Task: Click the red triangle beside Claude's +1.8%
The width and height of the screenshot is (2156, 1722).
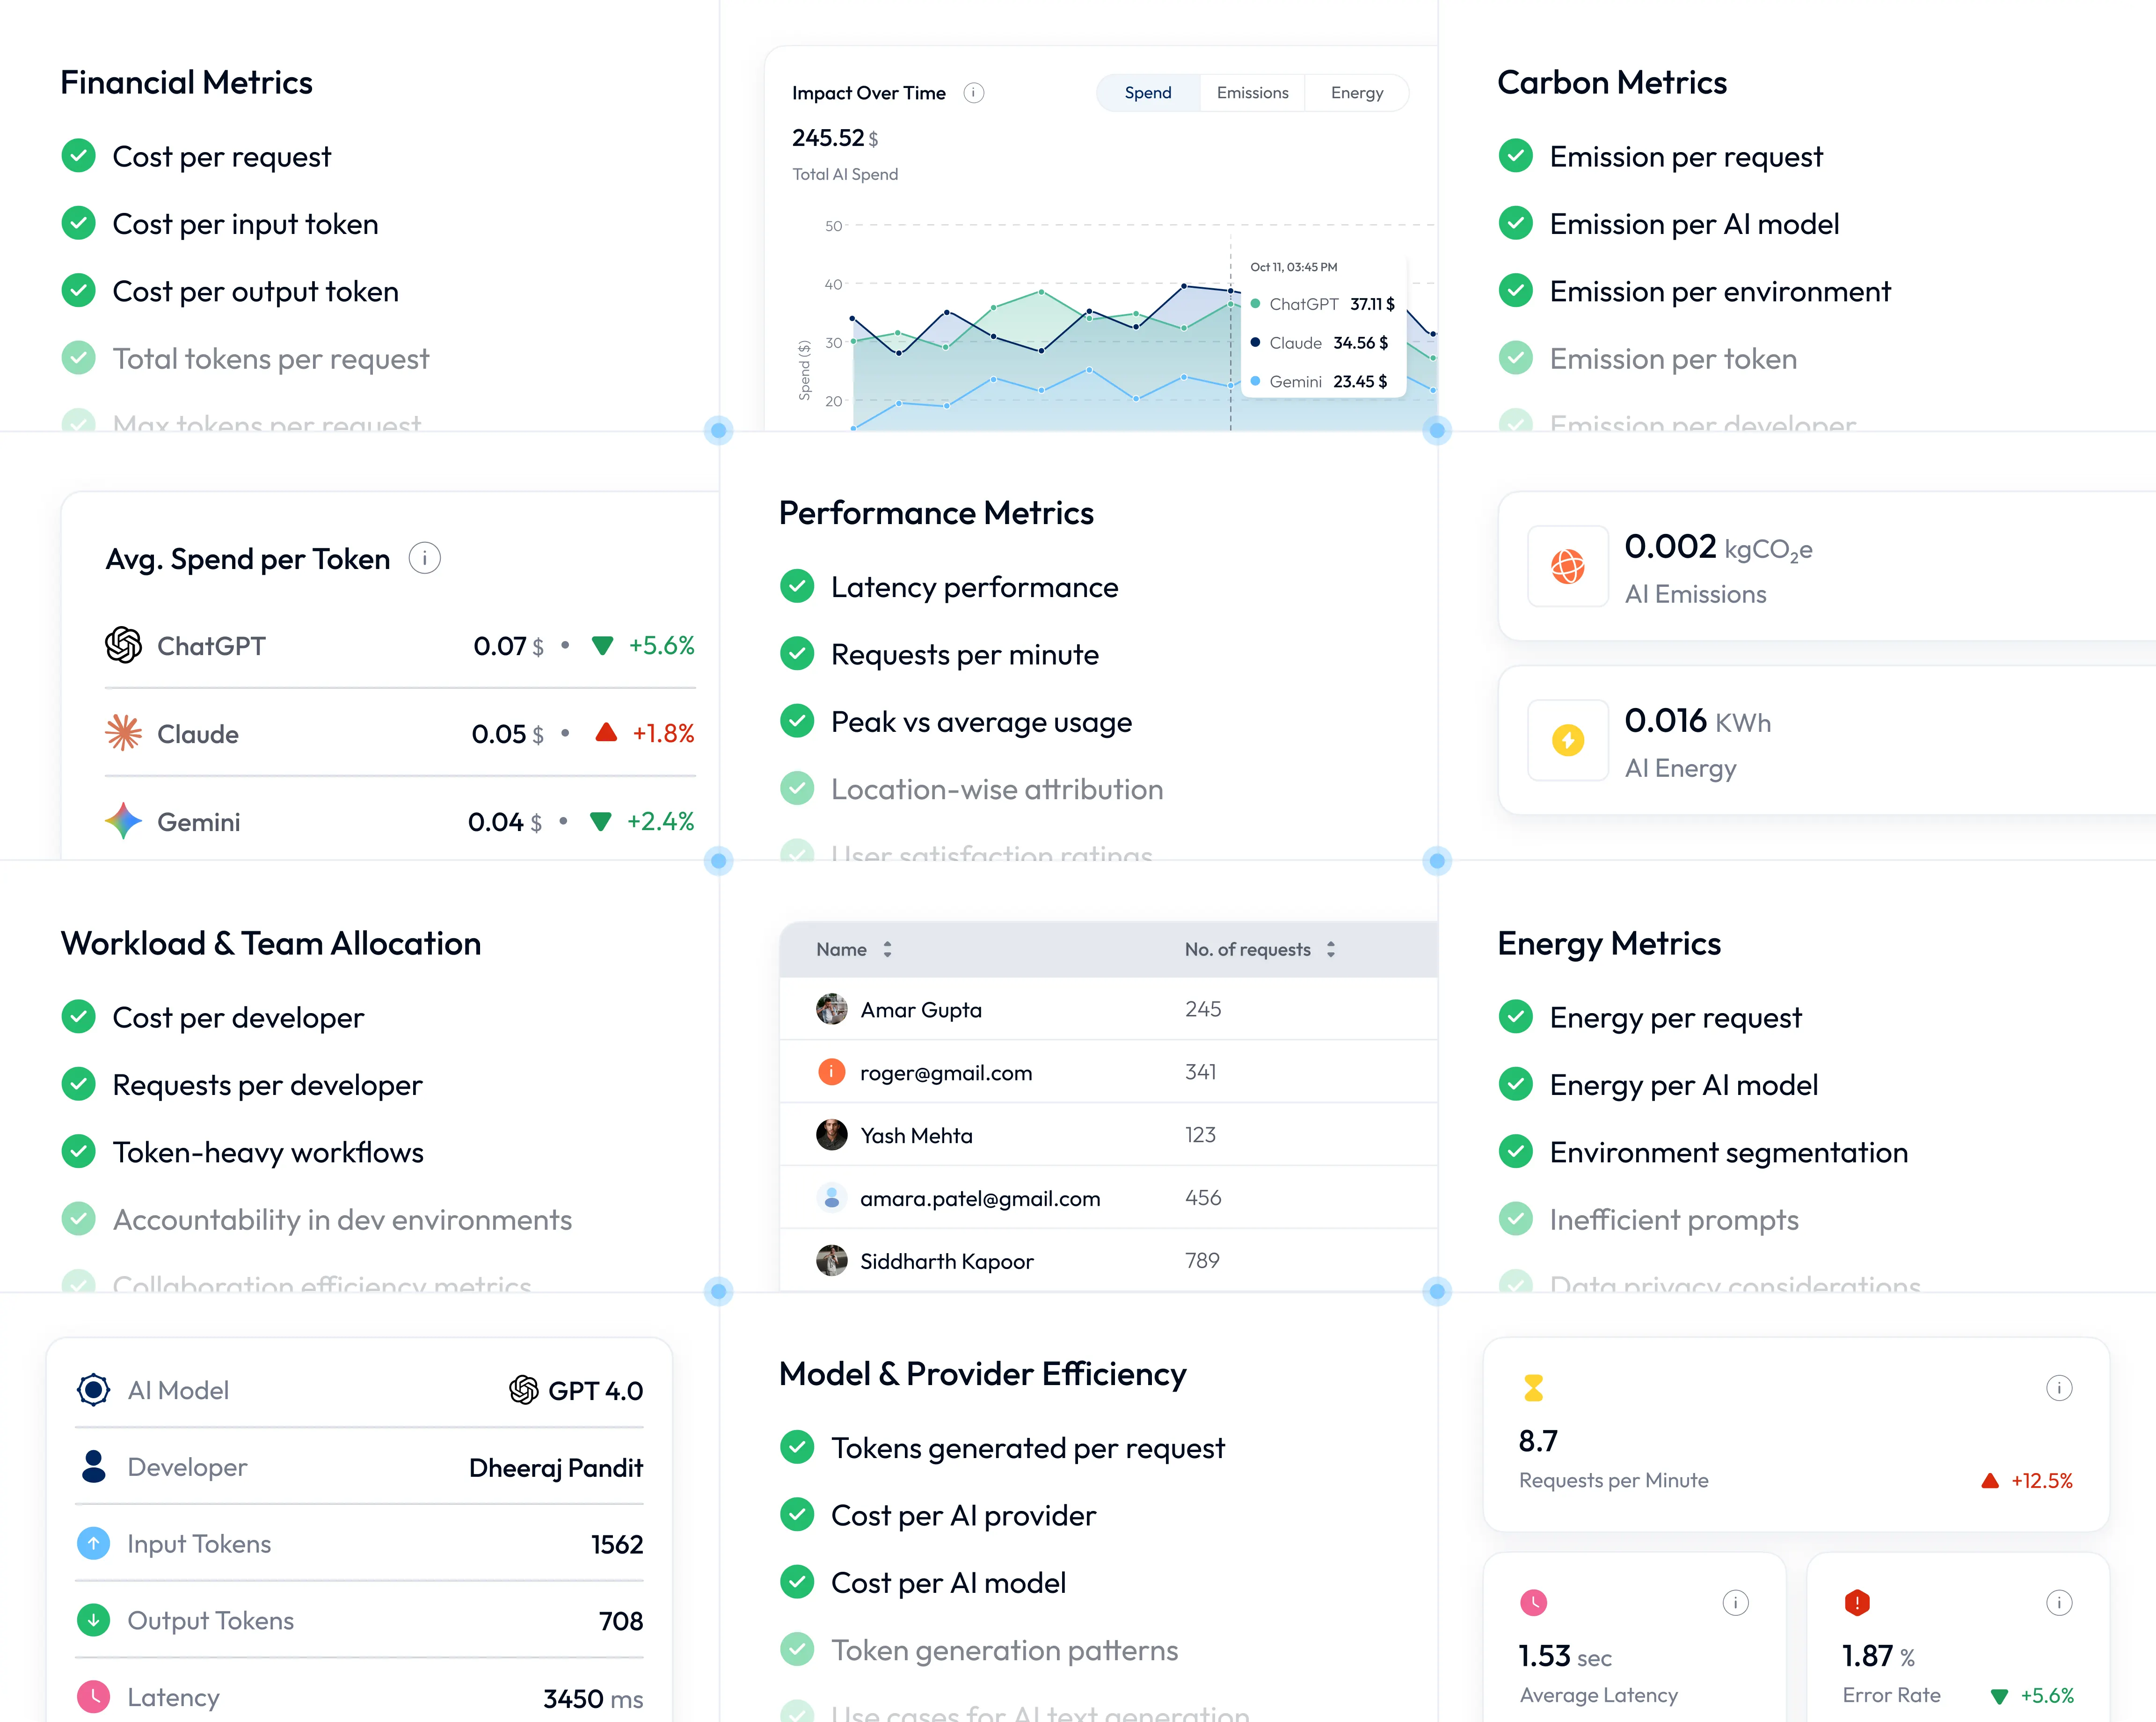Action: click(x=606, y=732)
